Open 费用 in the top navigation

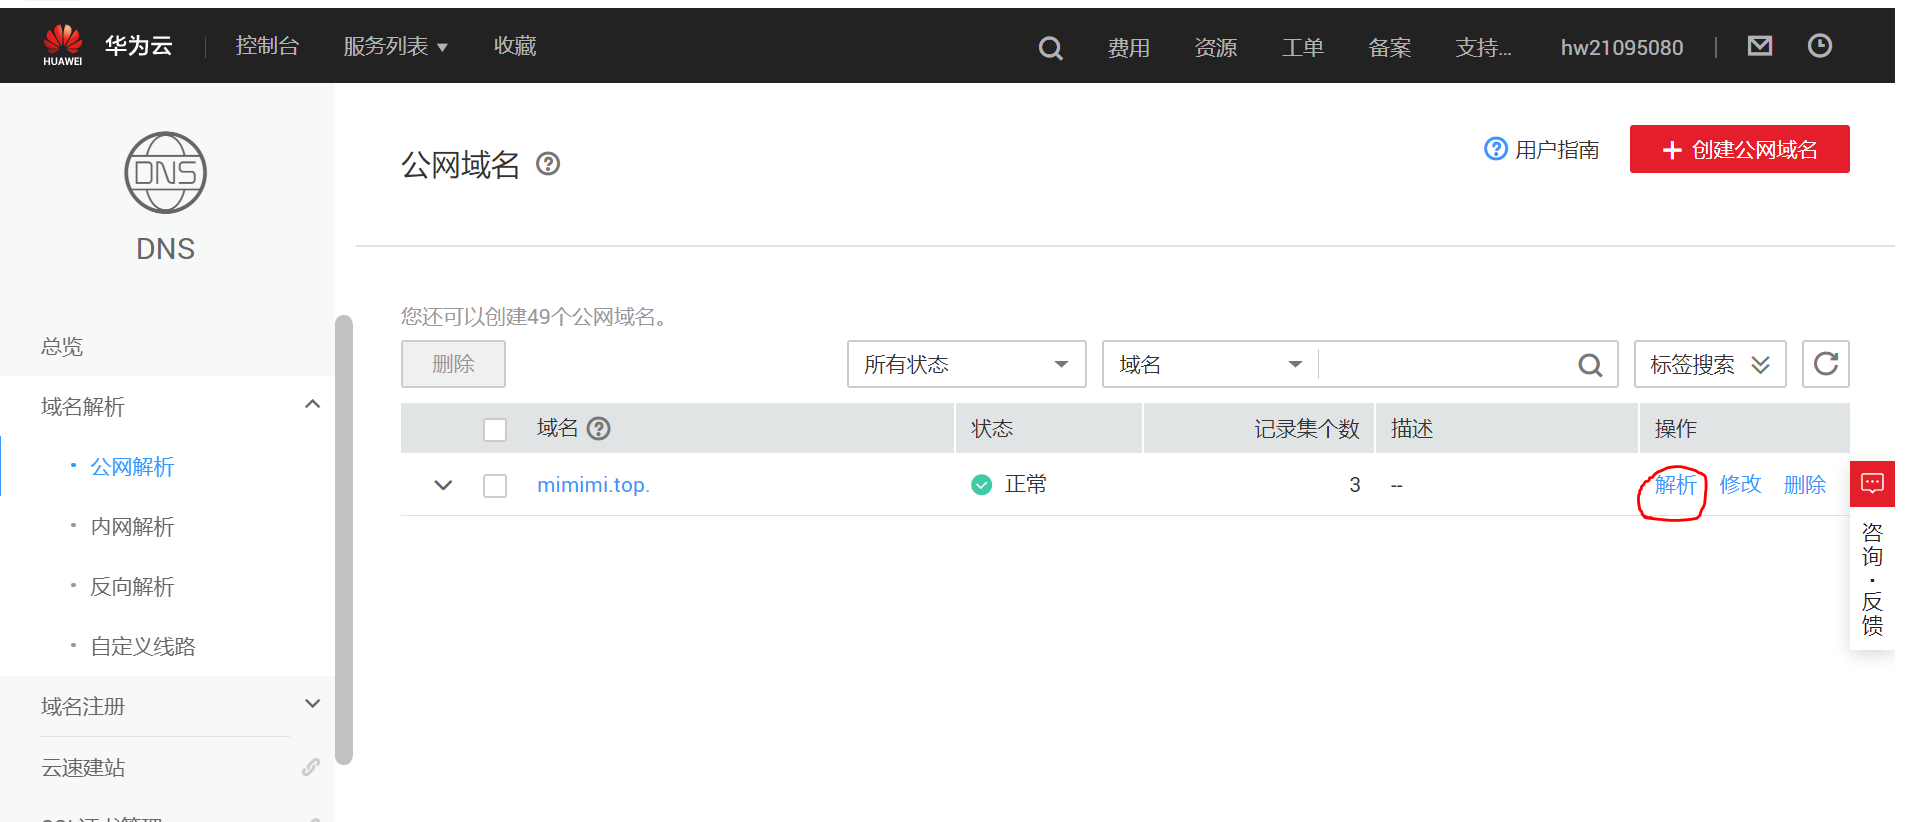[1128, 47]
